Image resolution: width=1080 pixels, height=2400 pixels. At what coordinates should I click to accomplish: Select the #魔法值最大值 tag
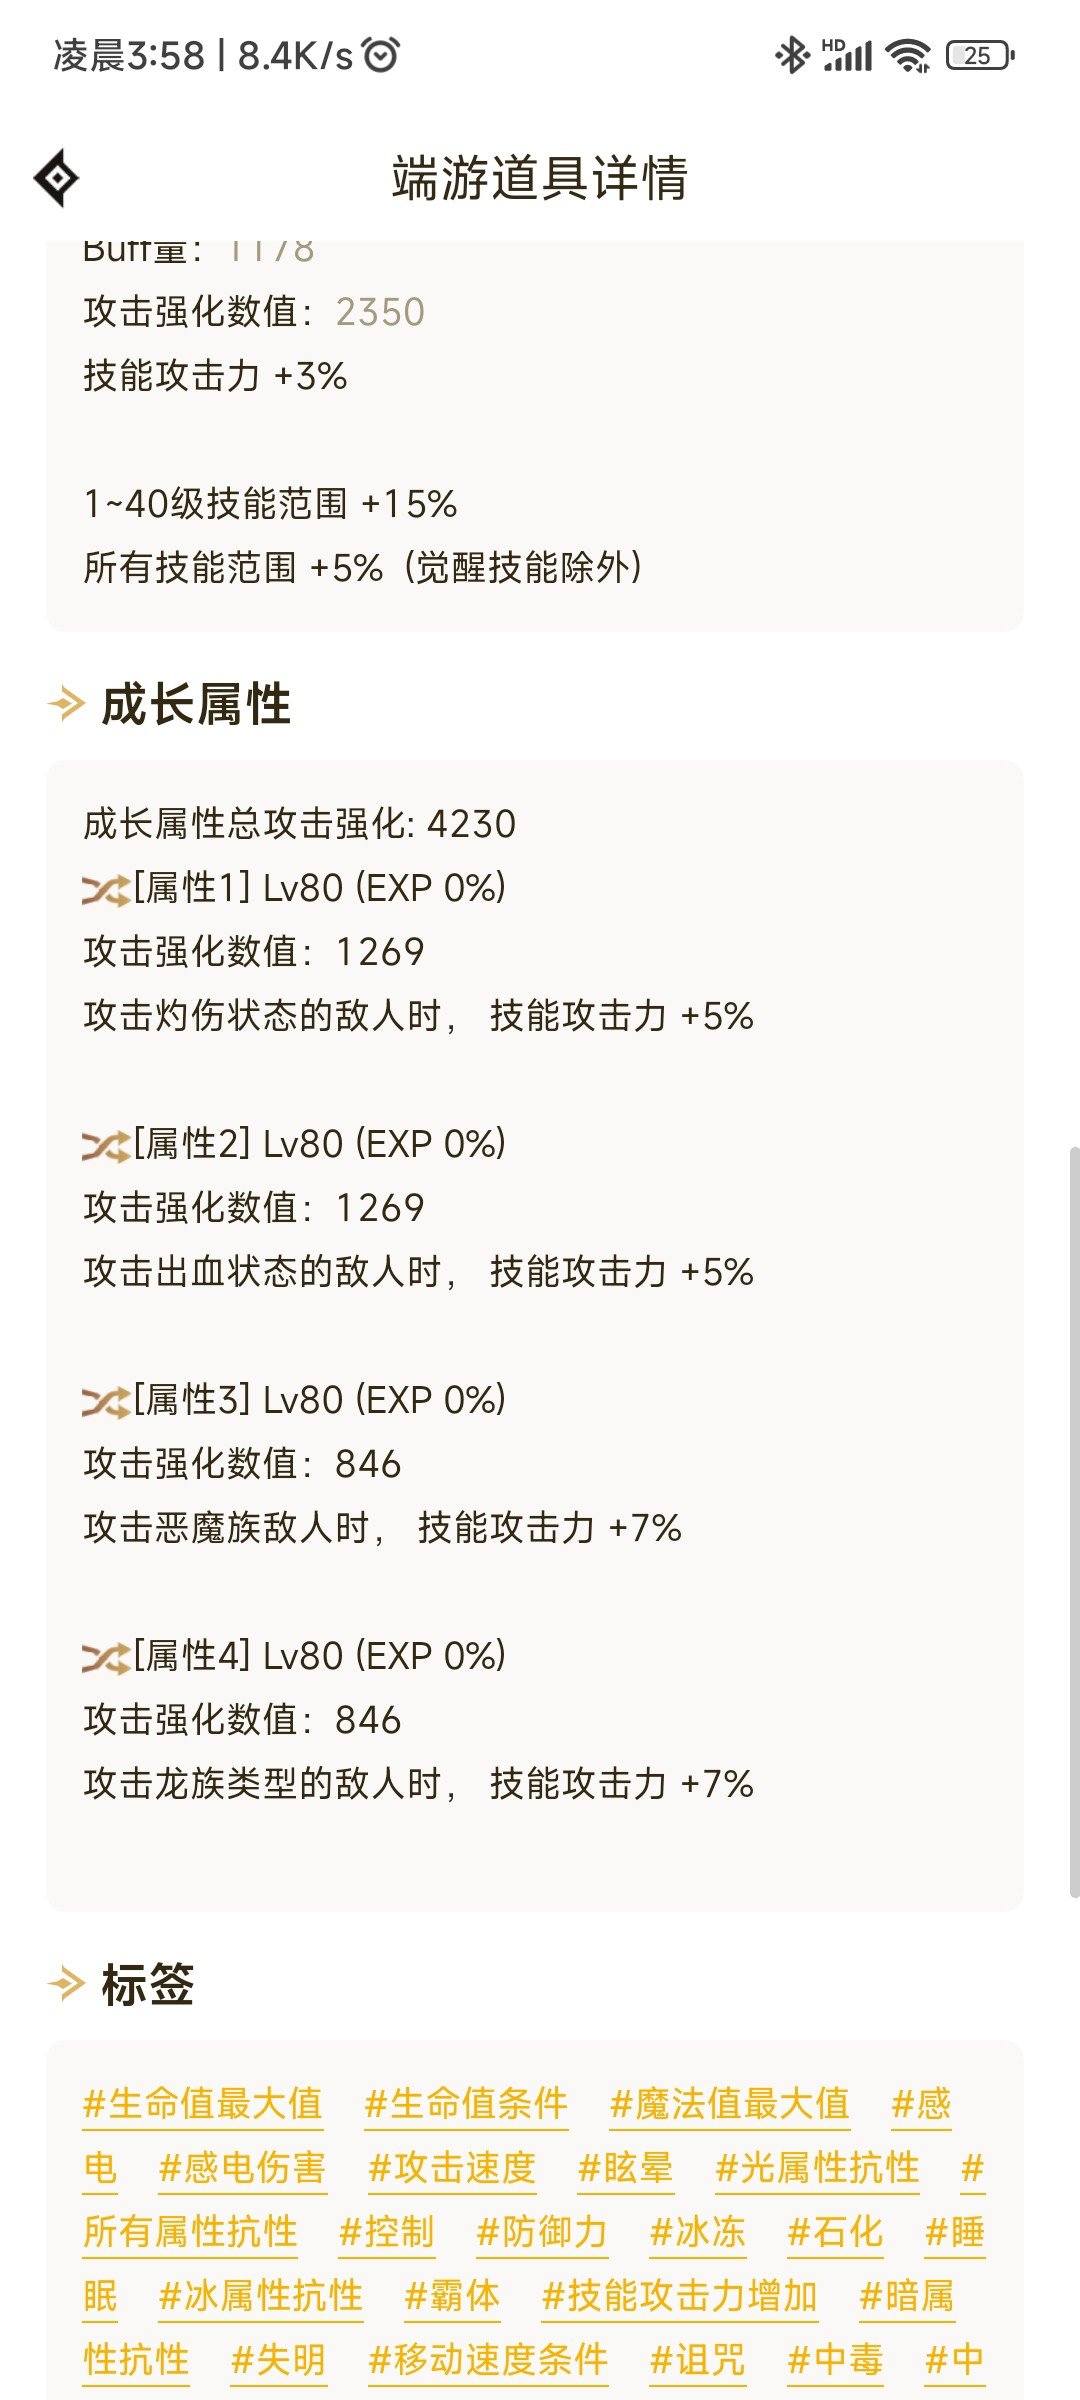click(x=730, y=2104)
